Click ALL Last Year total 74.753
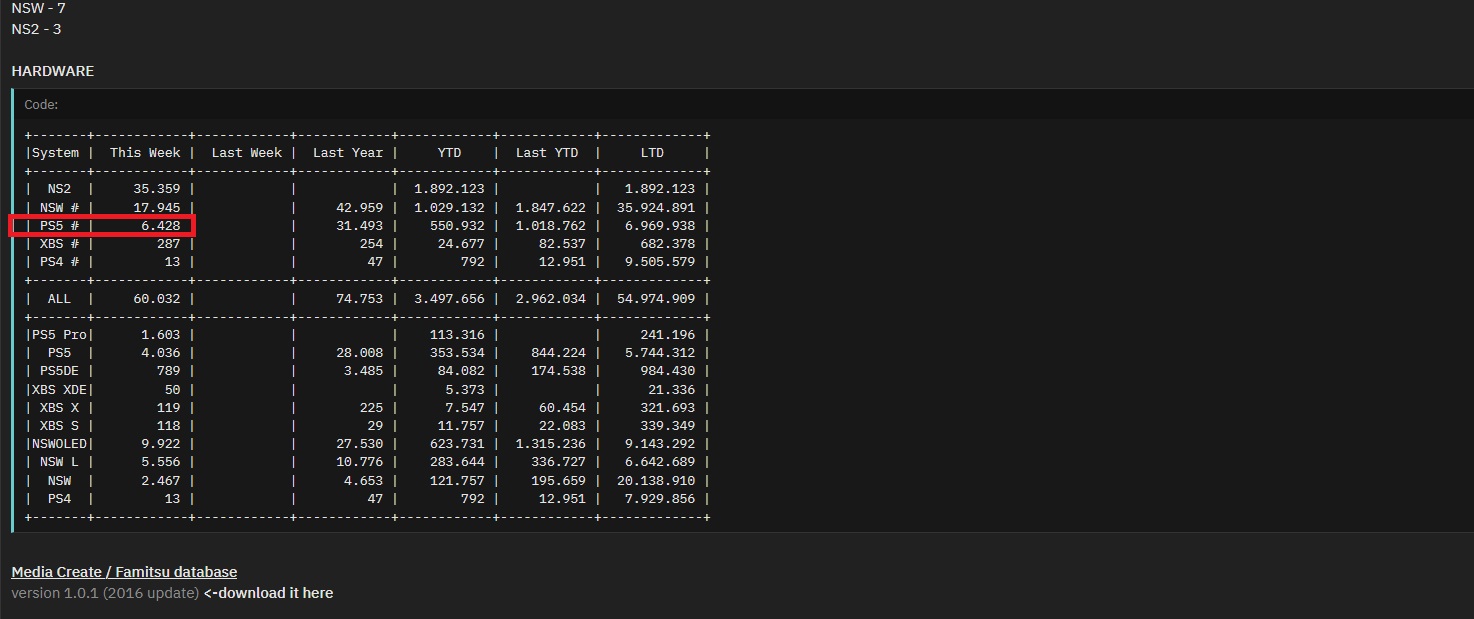The image size is (1474, 619). (359, 299)
